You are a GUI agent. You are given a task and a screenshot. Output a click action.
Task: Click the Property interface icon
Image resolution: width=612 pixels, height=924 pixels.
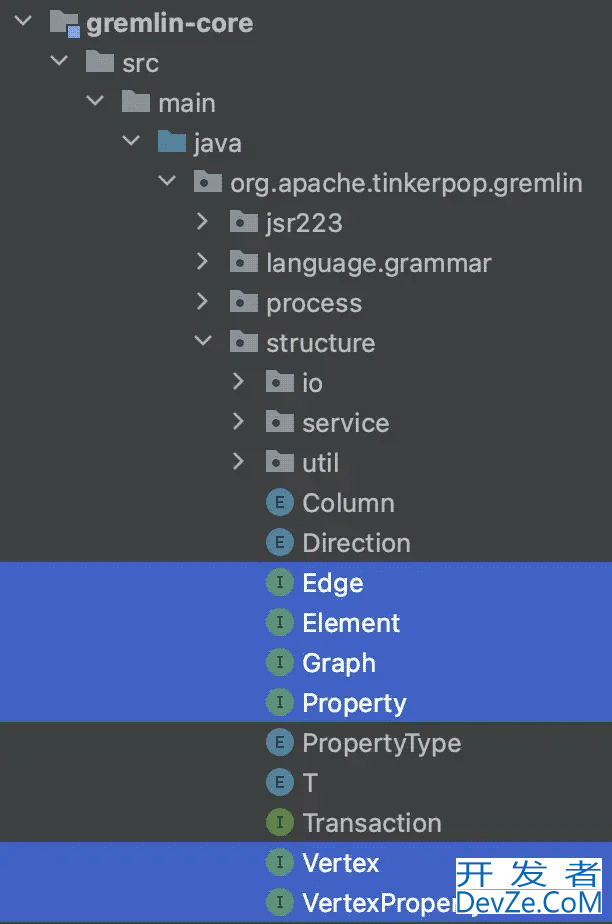point(280,702)
